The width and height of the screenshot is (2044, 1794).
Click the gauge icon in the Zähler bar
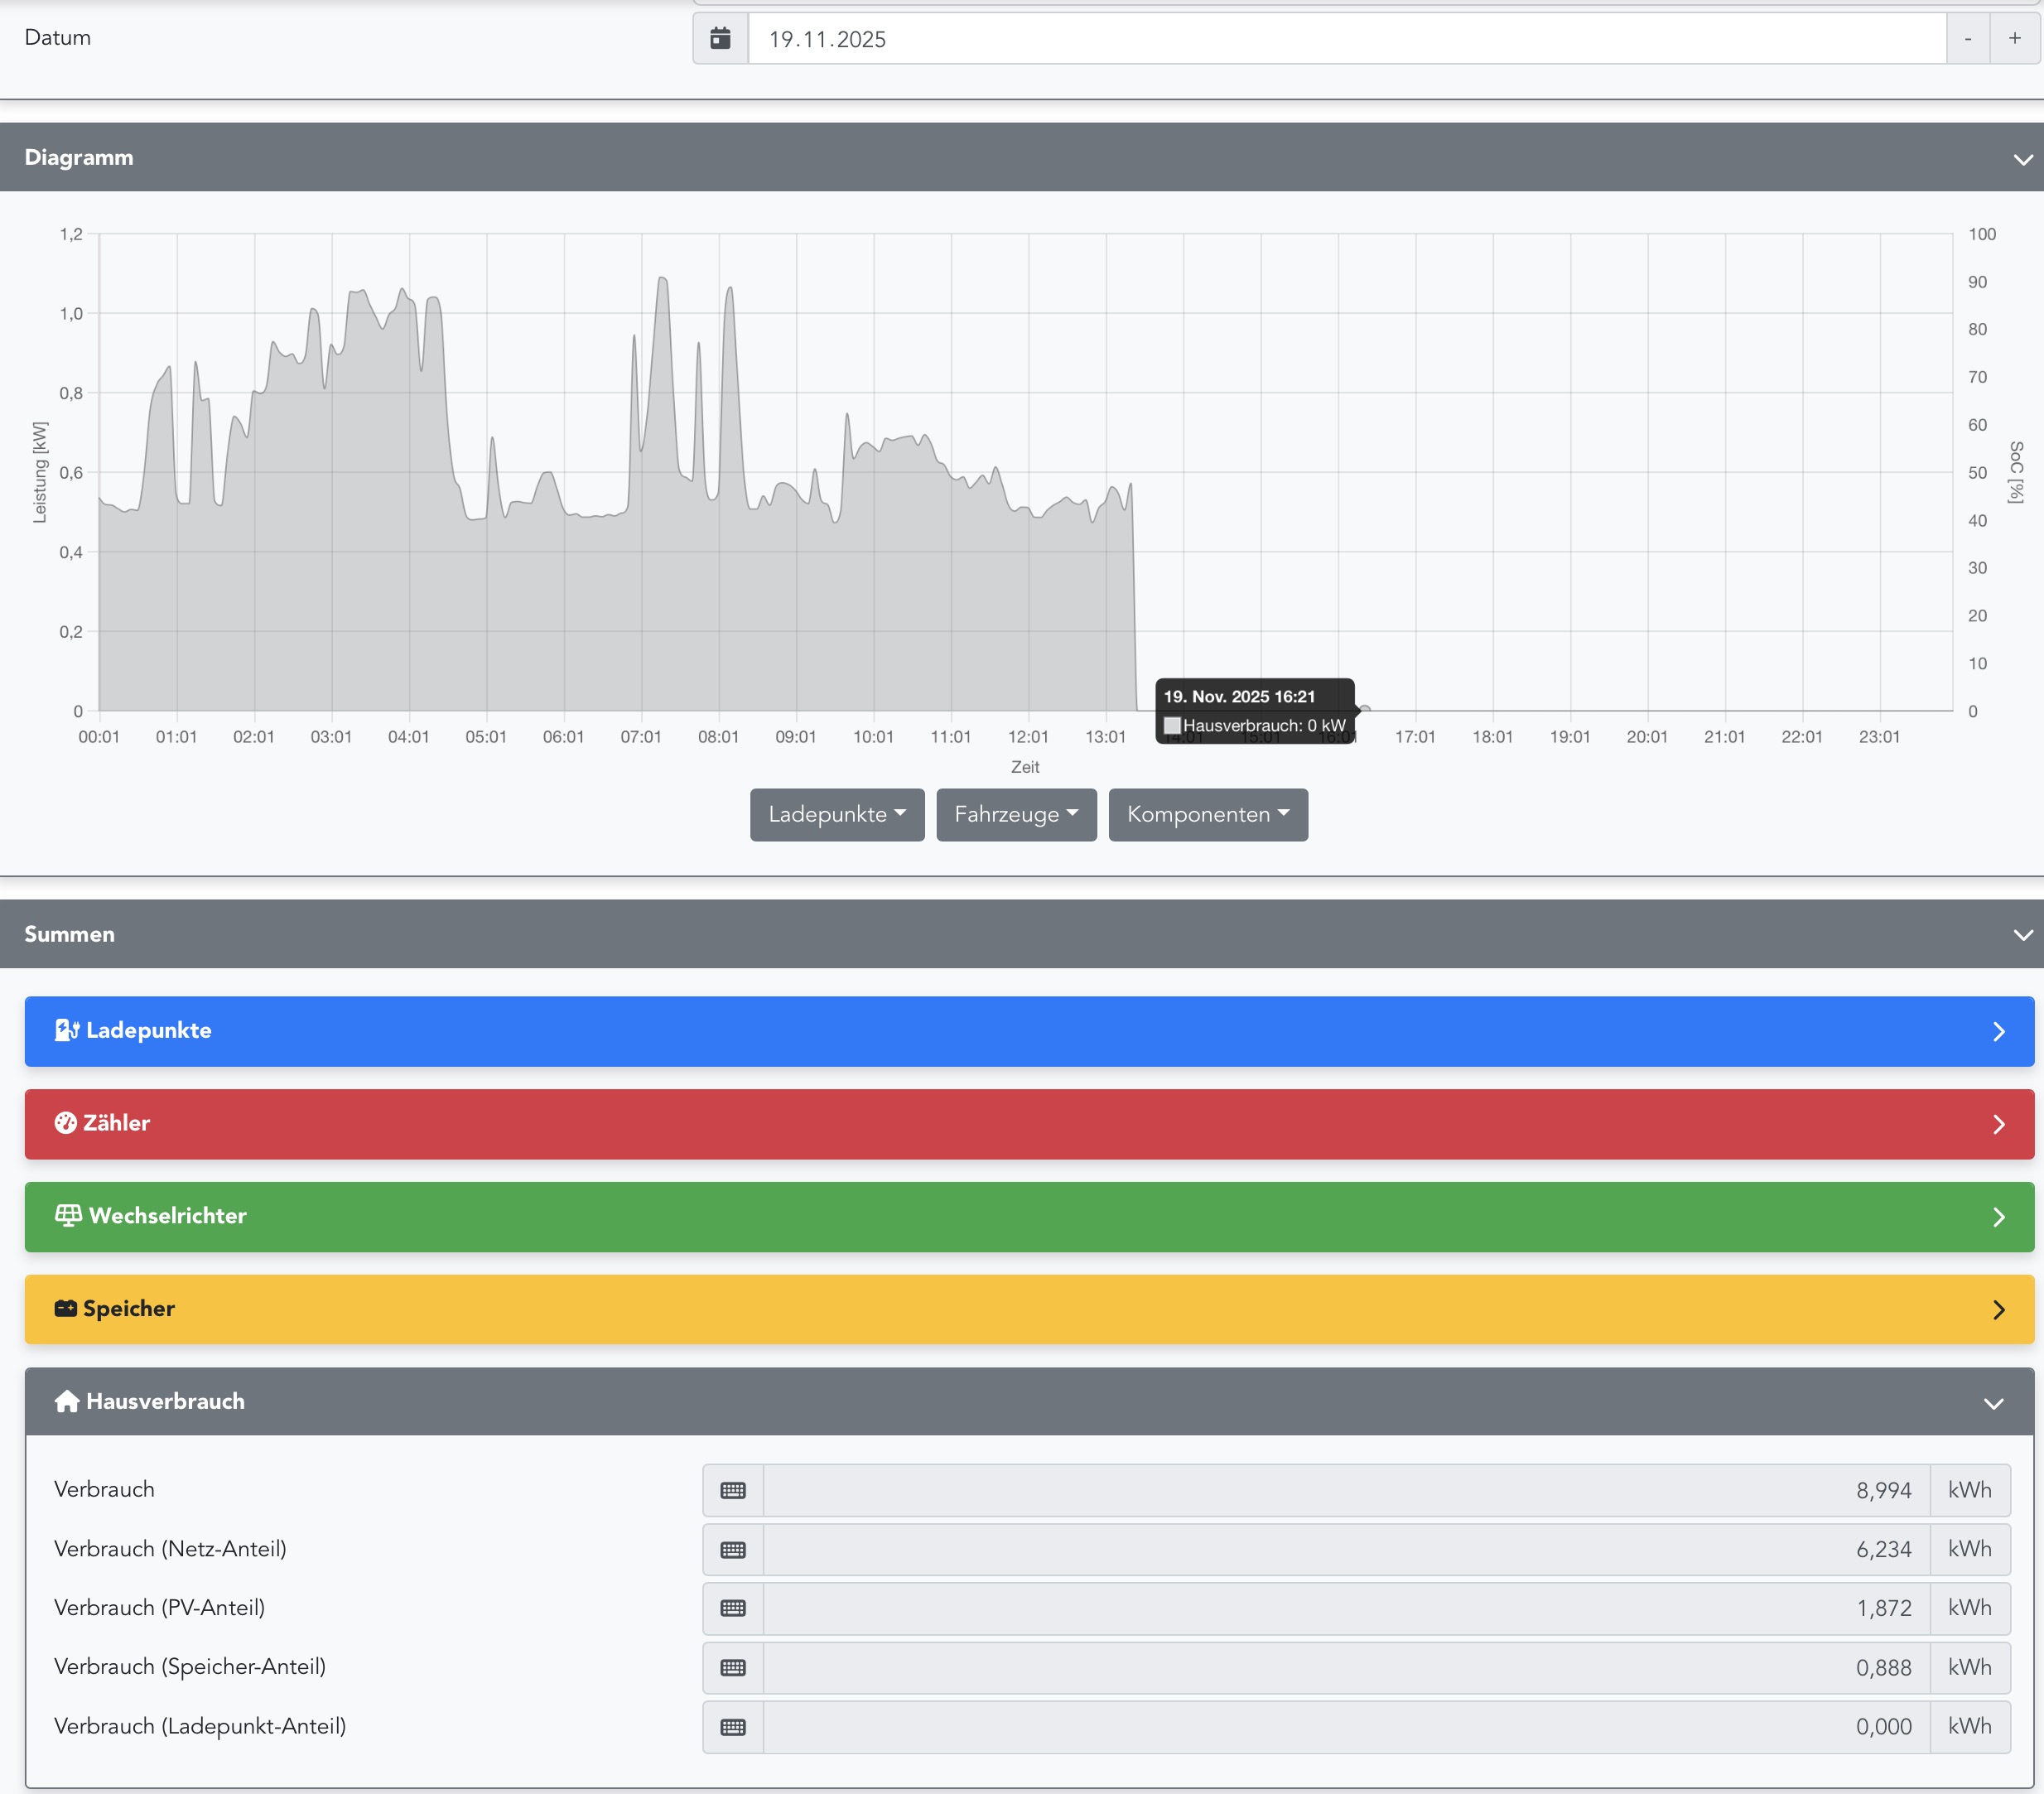[66, 1123]
